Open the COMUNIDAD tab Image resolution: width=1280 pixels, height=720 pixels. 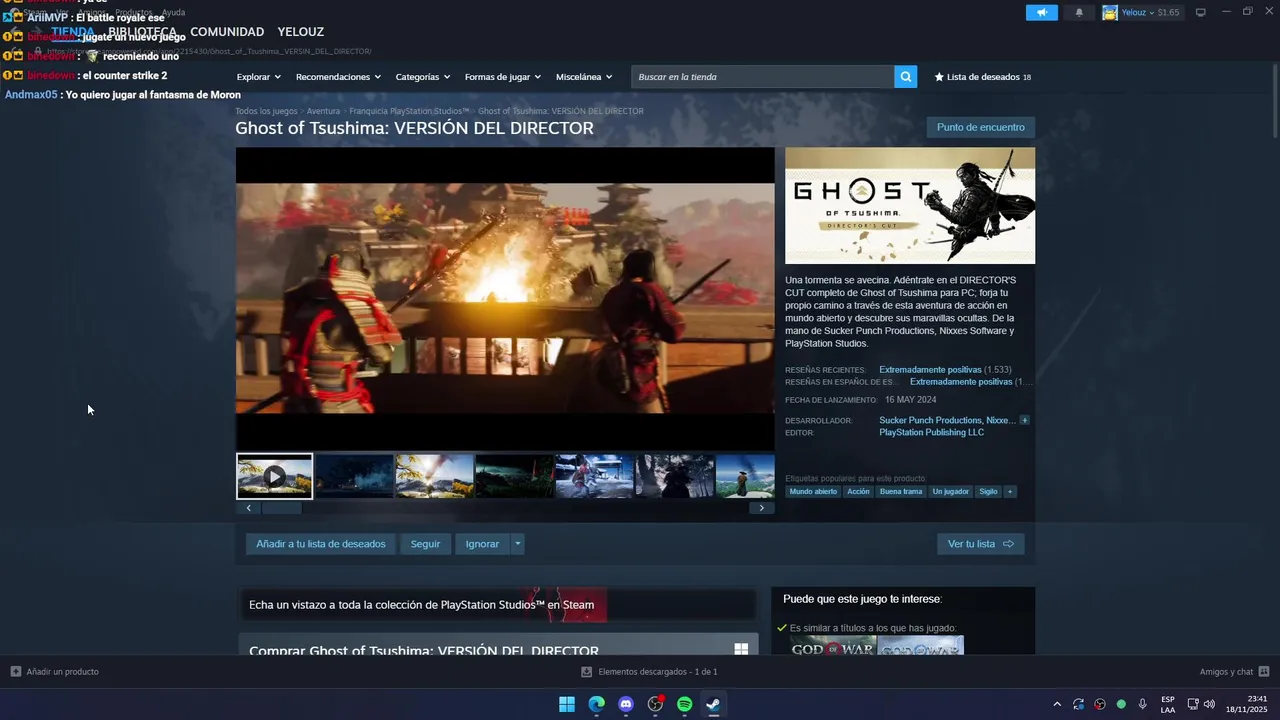tap(227, 32)
